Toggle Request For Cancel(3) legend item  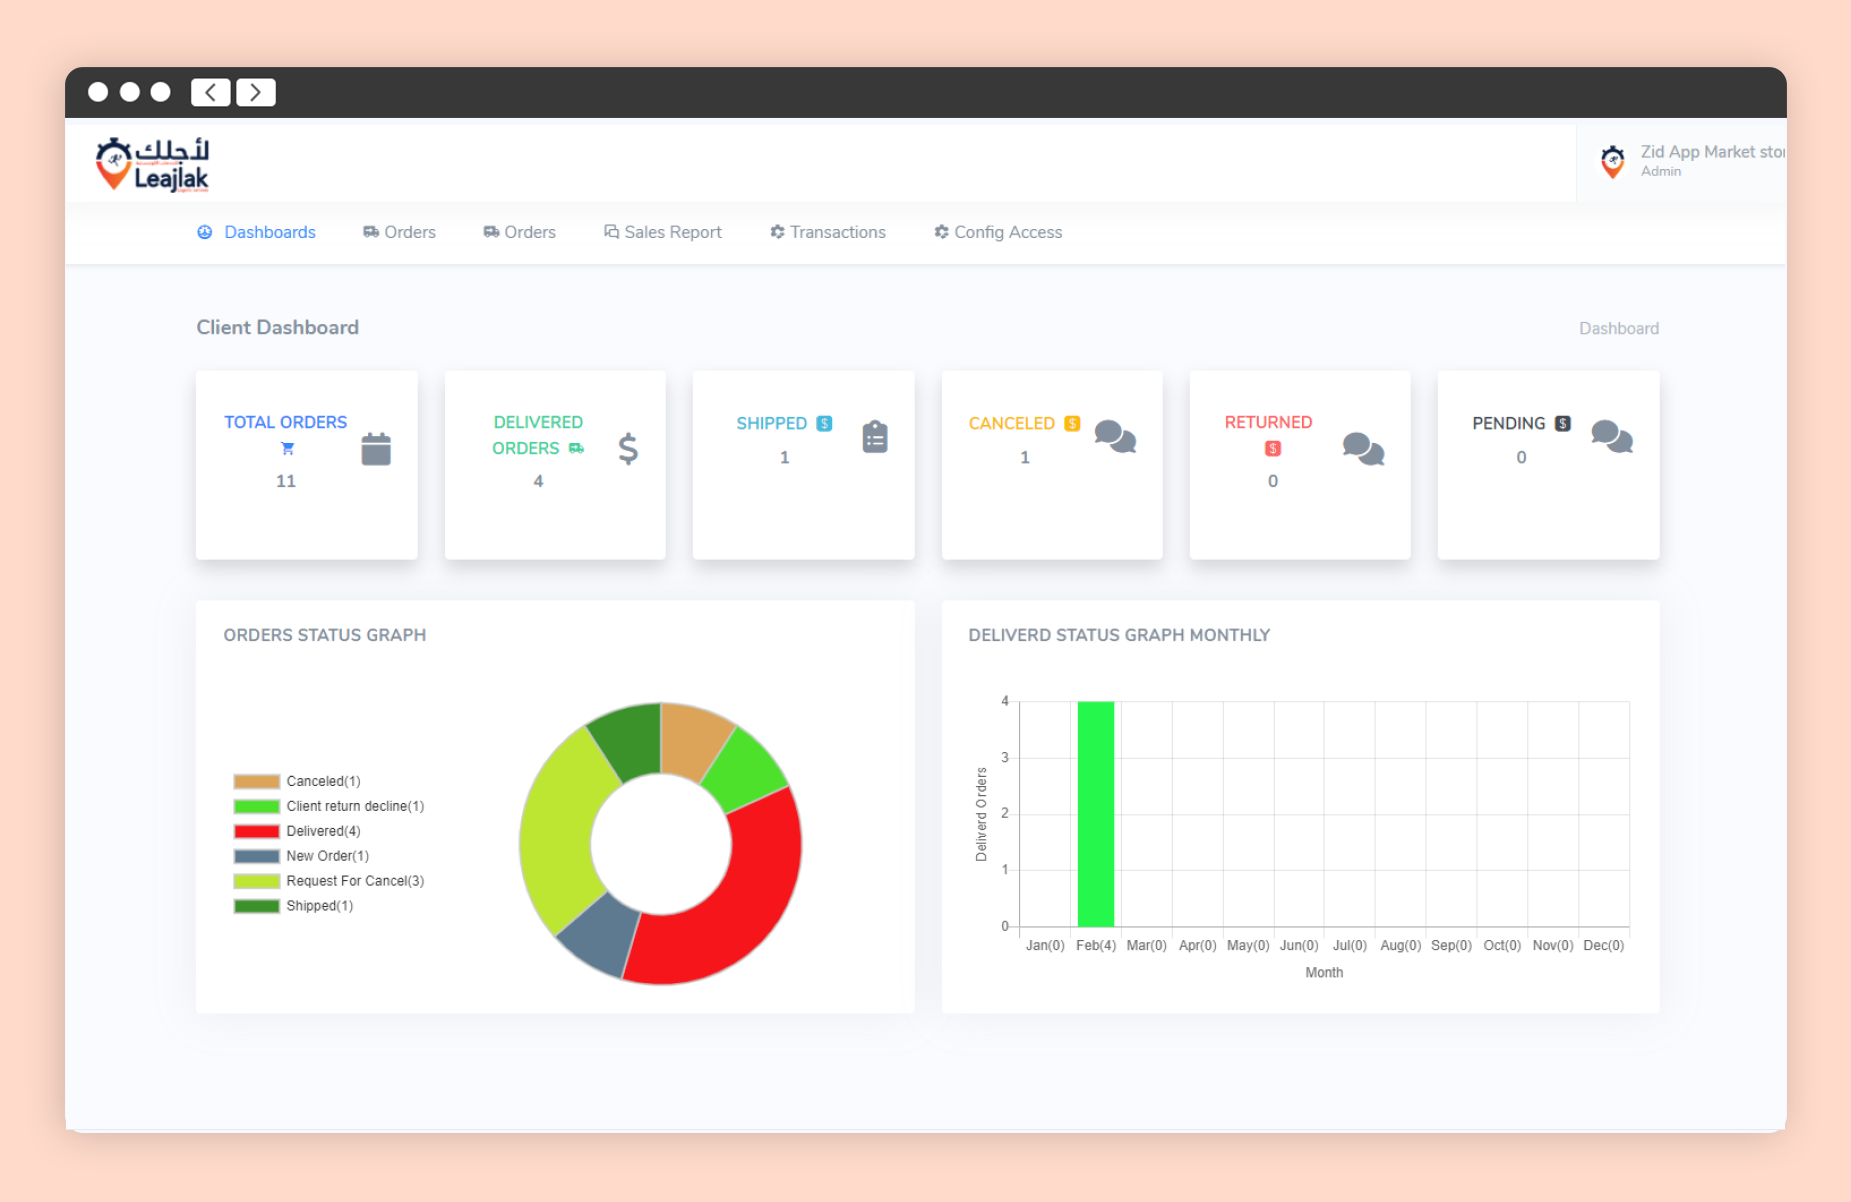click(x=354, y=881)
